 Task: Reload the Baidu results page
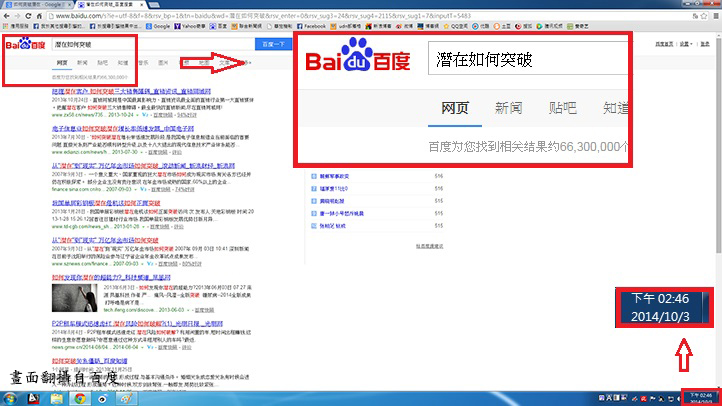coord(28,16)
